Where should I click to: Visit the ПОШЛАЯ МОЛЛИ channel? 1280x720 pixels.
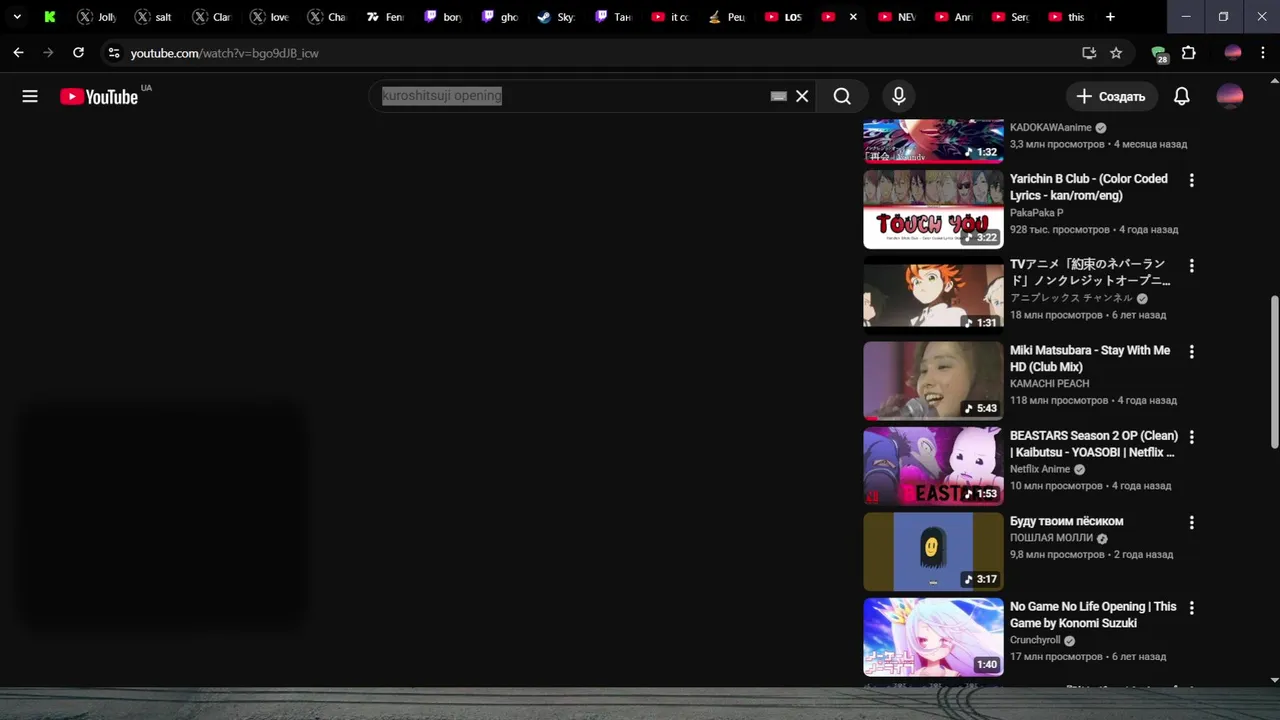1051,538
